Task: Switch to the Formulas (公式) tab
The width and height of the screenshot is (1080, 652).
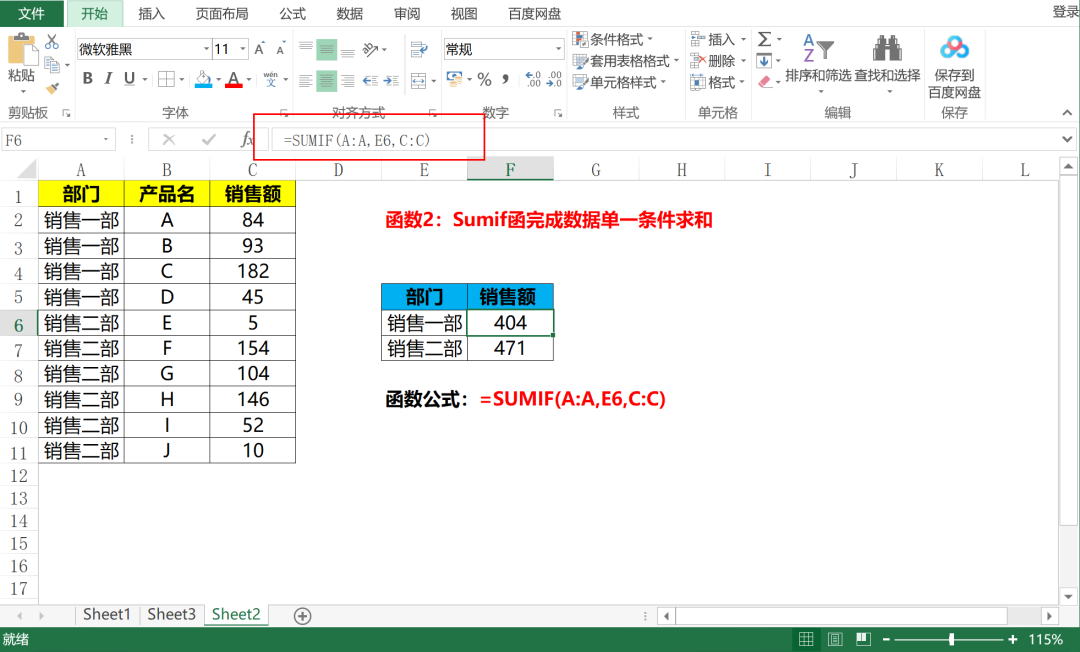Action: point(293,13)
